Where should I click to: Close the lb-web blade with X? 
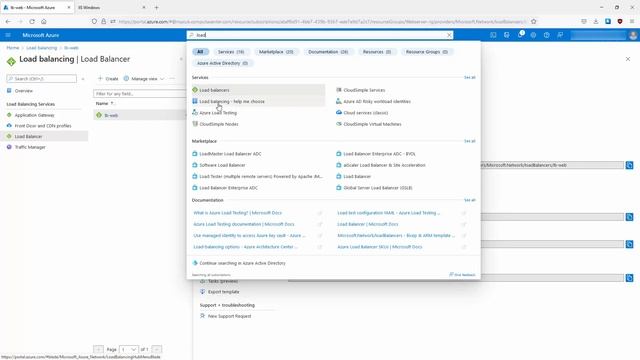point(628,59)
